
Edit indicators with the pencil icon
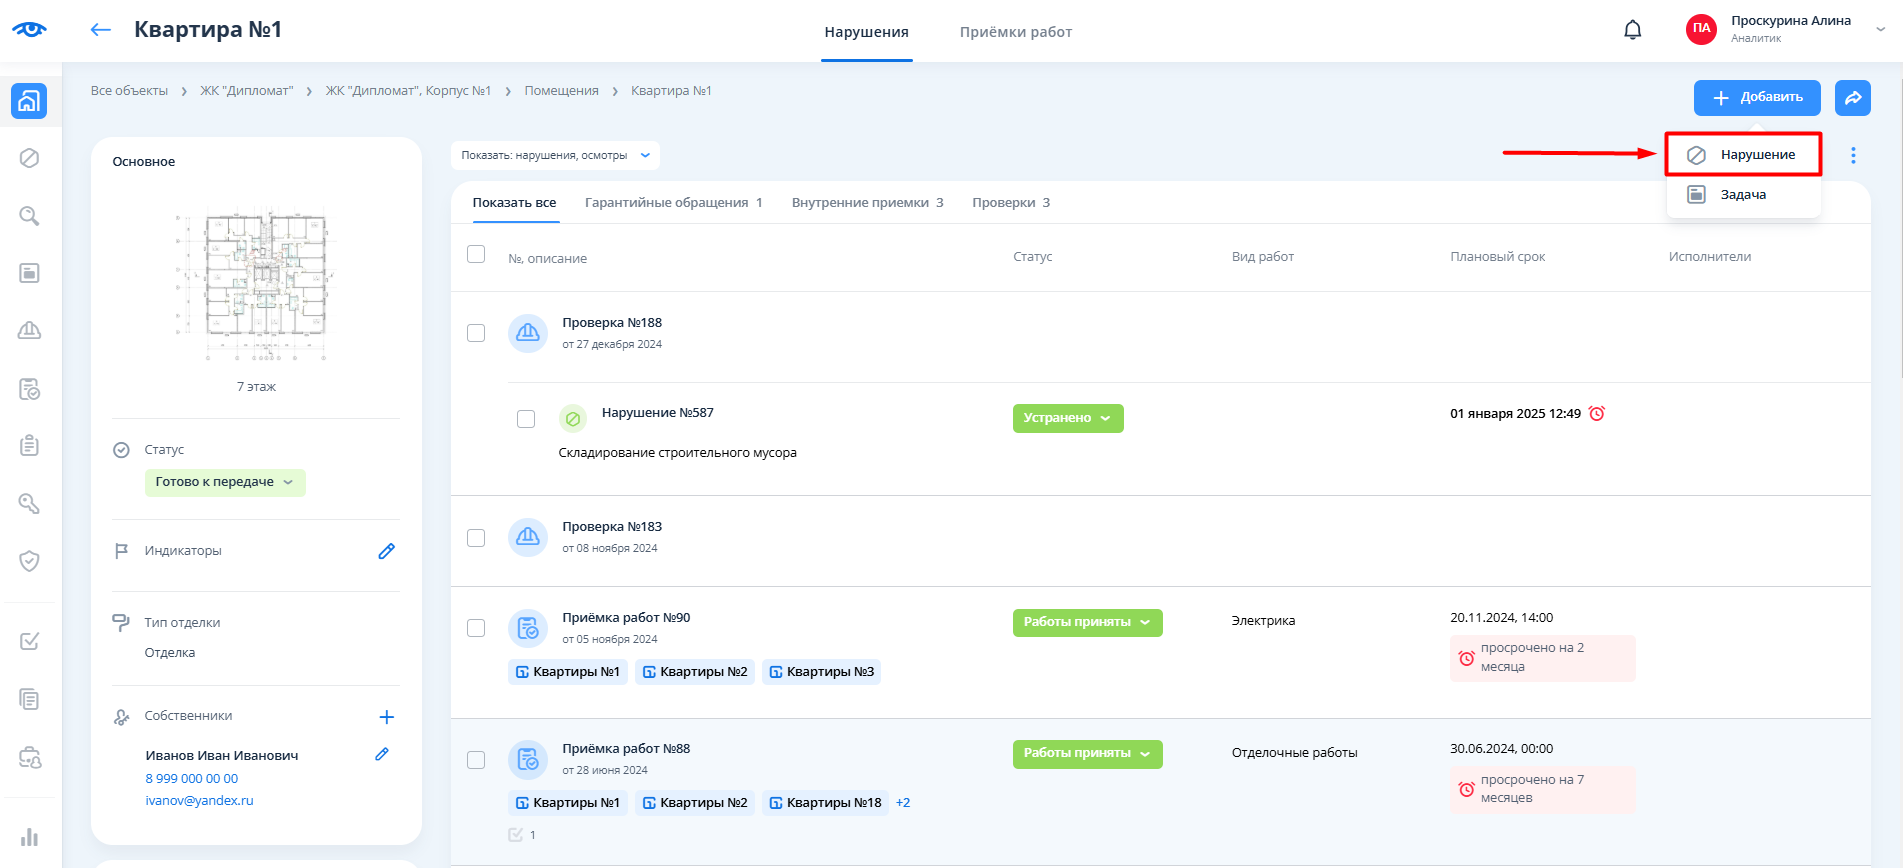click(386, 551)
